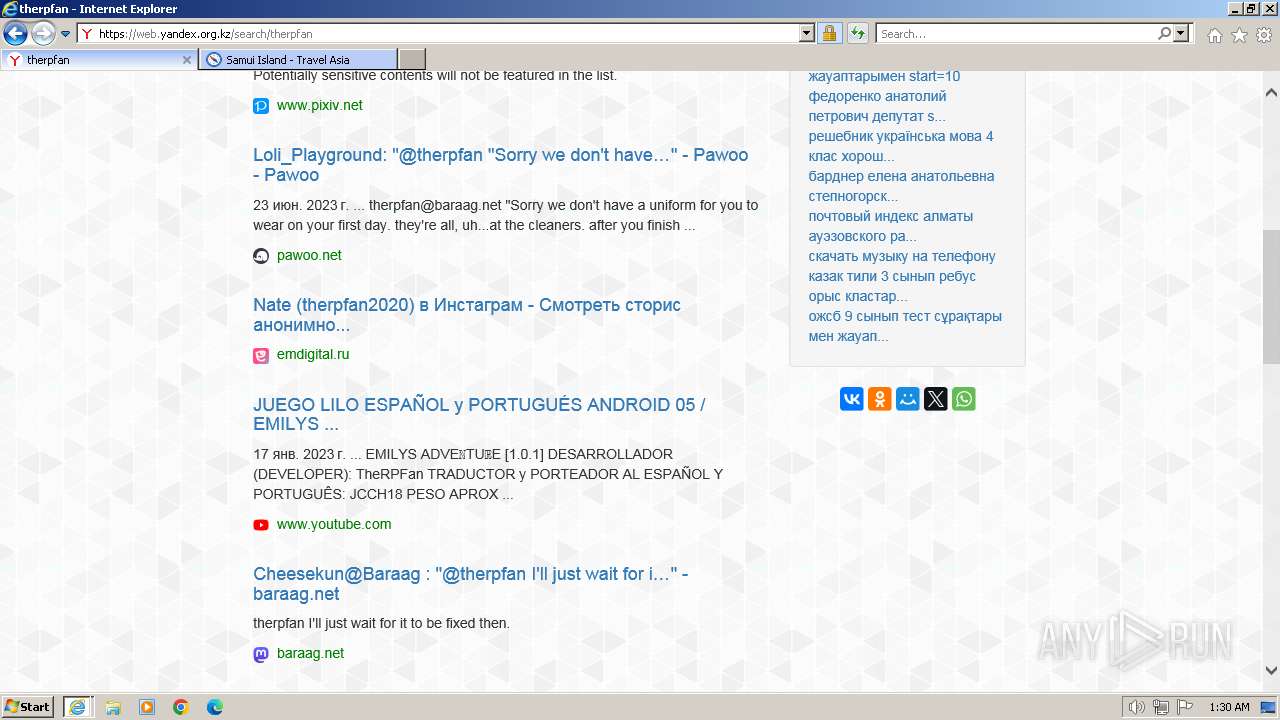The height and width of the screenshot is (720, 1280).
Task: Open a new blank tab
Action: coord(412,60)
